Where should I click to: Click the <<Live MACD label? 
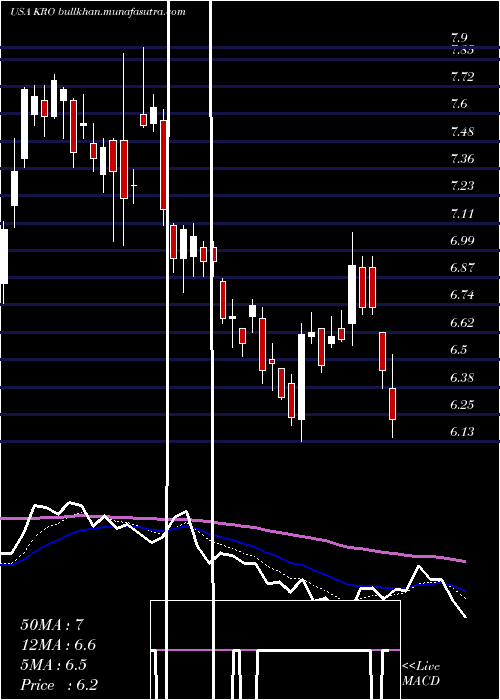[x=421, y=673]
